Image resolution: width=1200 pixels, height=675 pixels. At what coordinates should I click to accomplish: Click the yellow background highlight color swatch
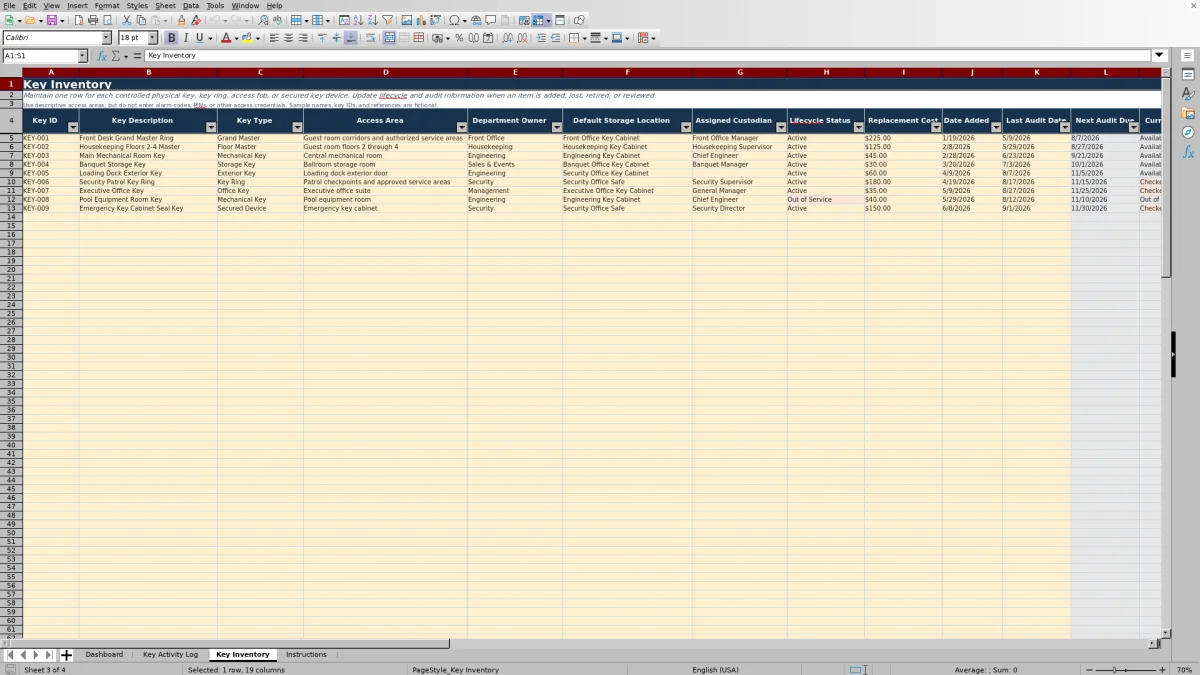[246, 38]
